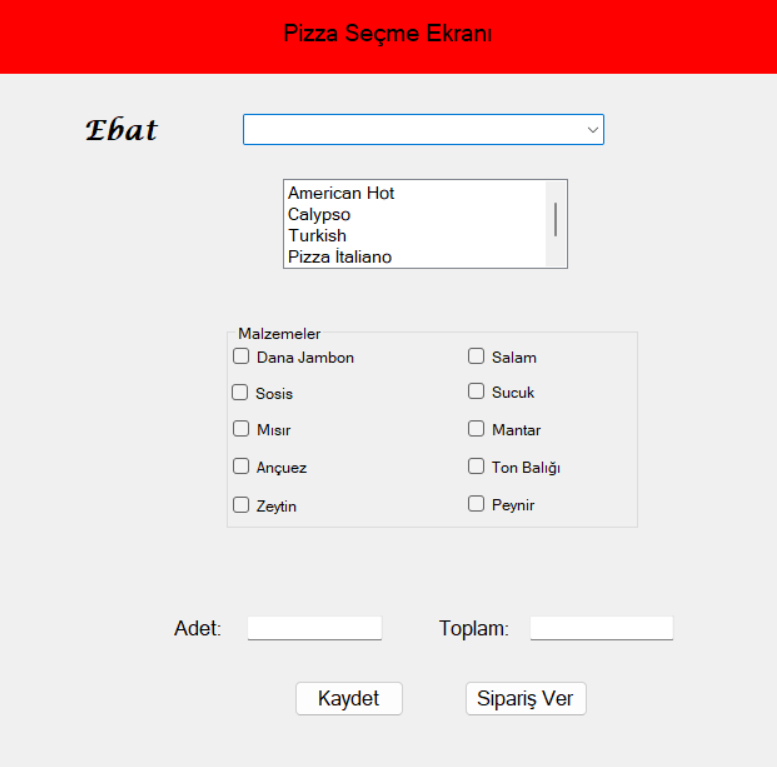Select American Hot pizza in list
Screen dimensions: 777x767
point(341,193)
